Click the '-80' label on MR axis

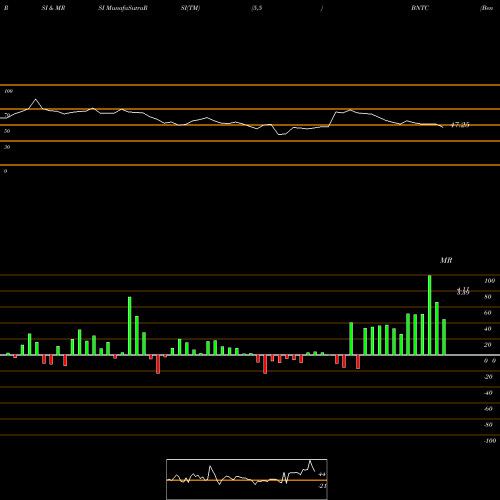pos(488,425)
